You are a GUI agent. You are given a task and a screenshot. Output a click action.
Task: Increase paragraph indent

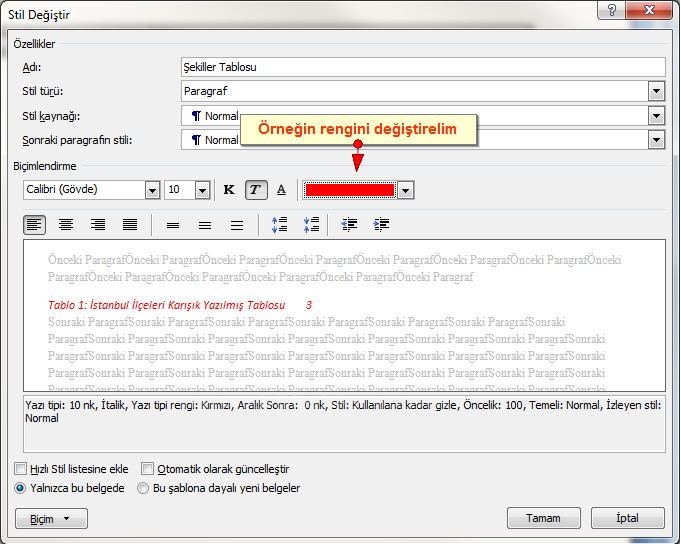click(381, 225)
